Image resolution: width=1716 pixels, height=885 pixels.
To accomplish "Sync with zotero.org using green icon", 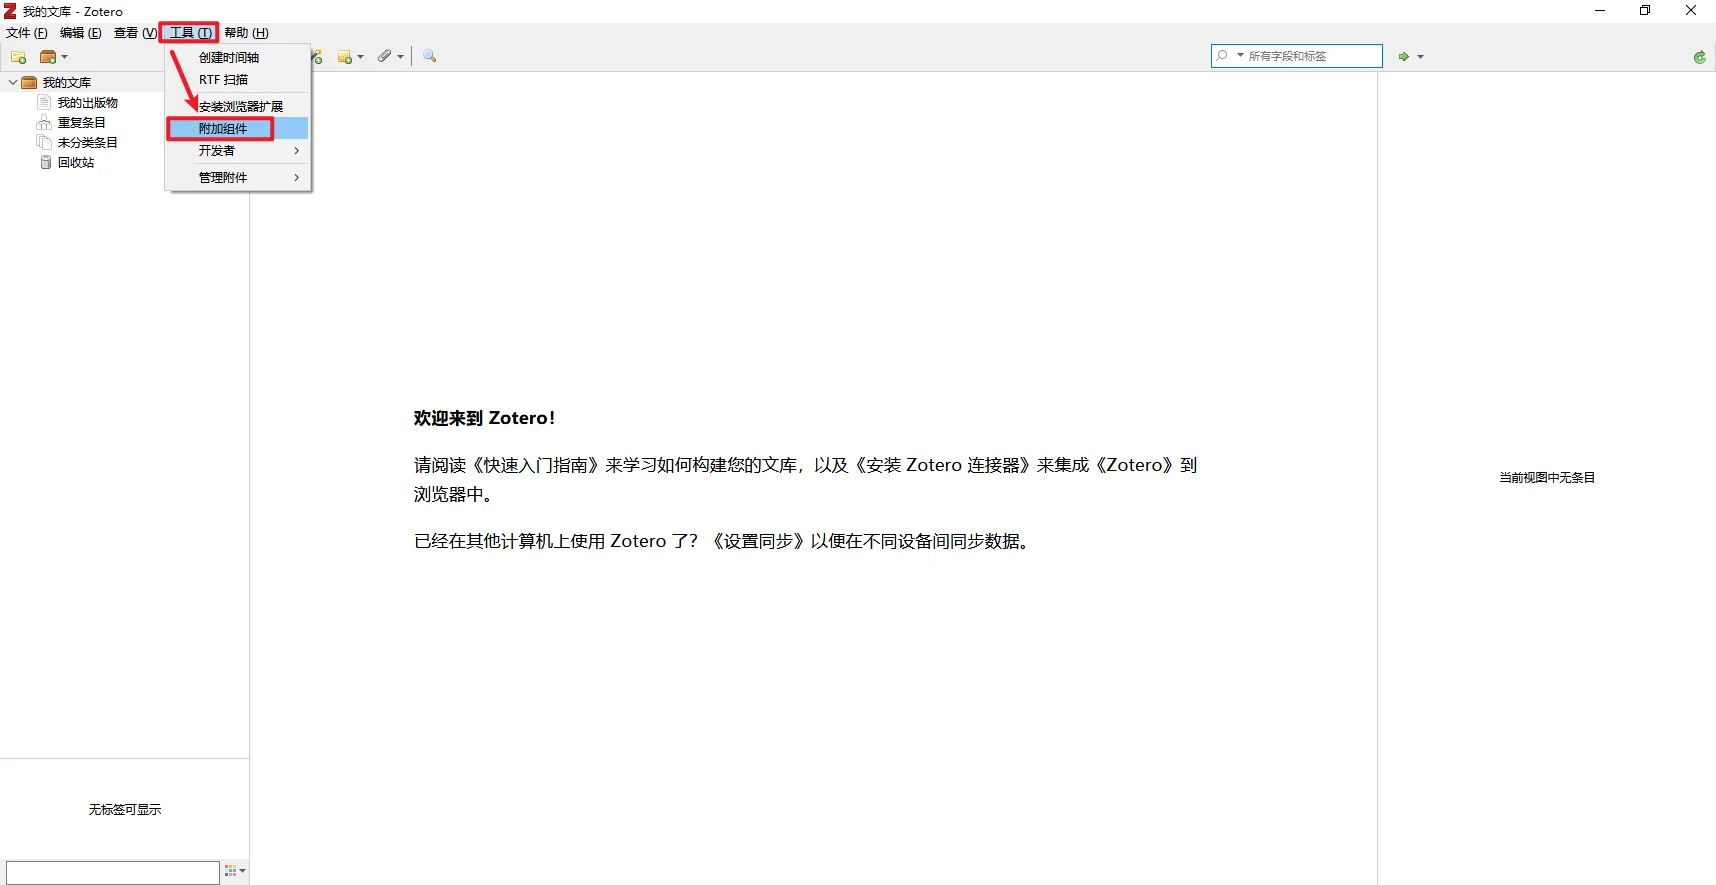I will pyautogui.click(x=1699, y=57).
